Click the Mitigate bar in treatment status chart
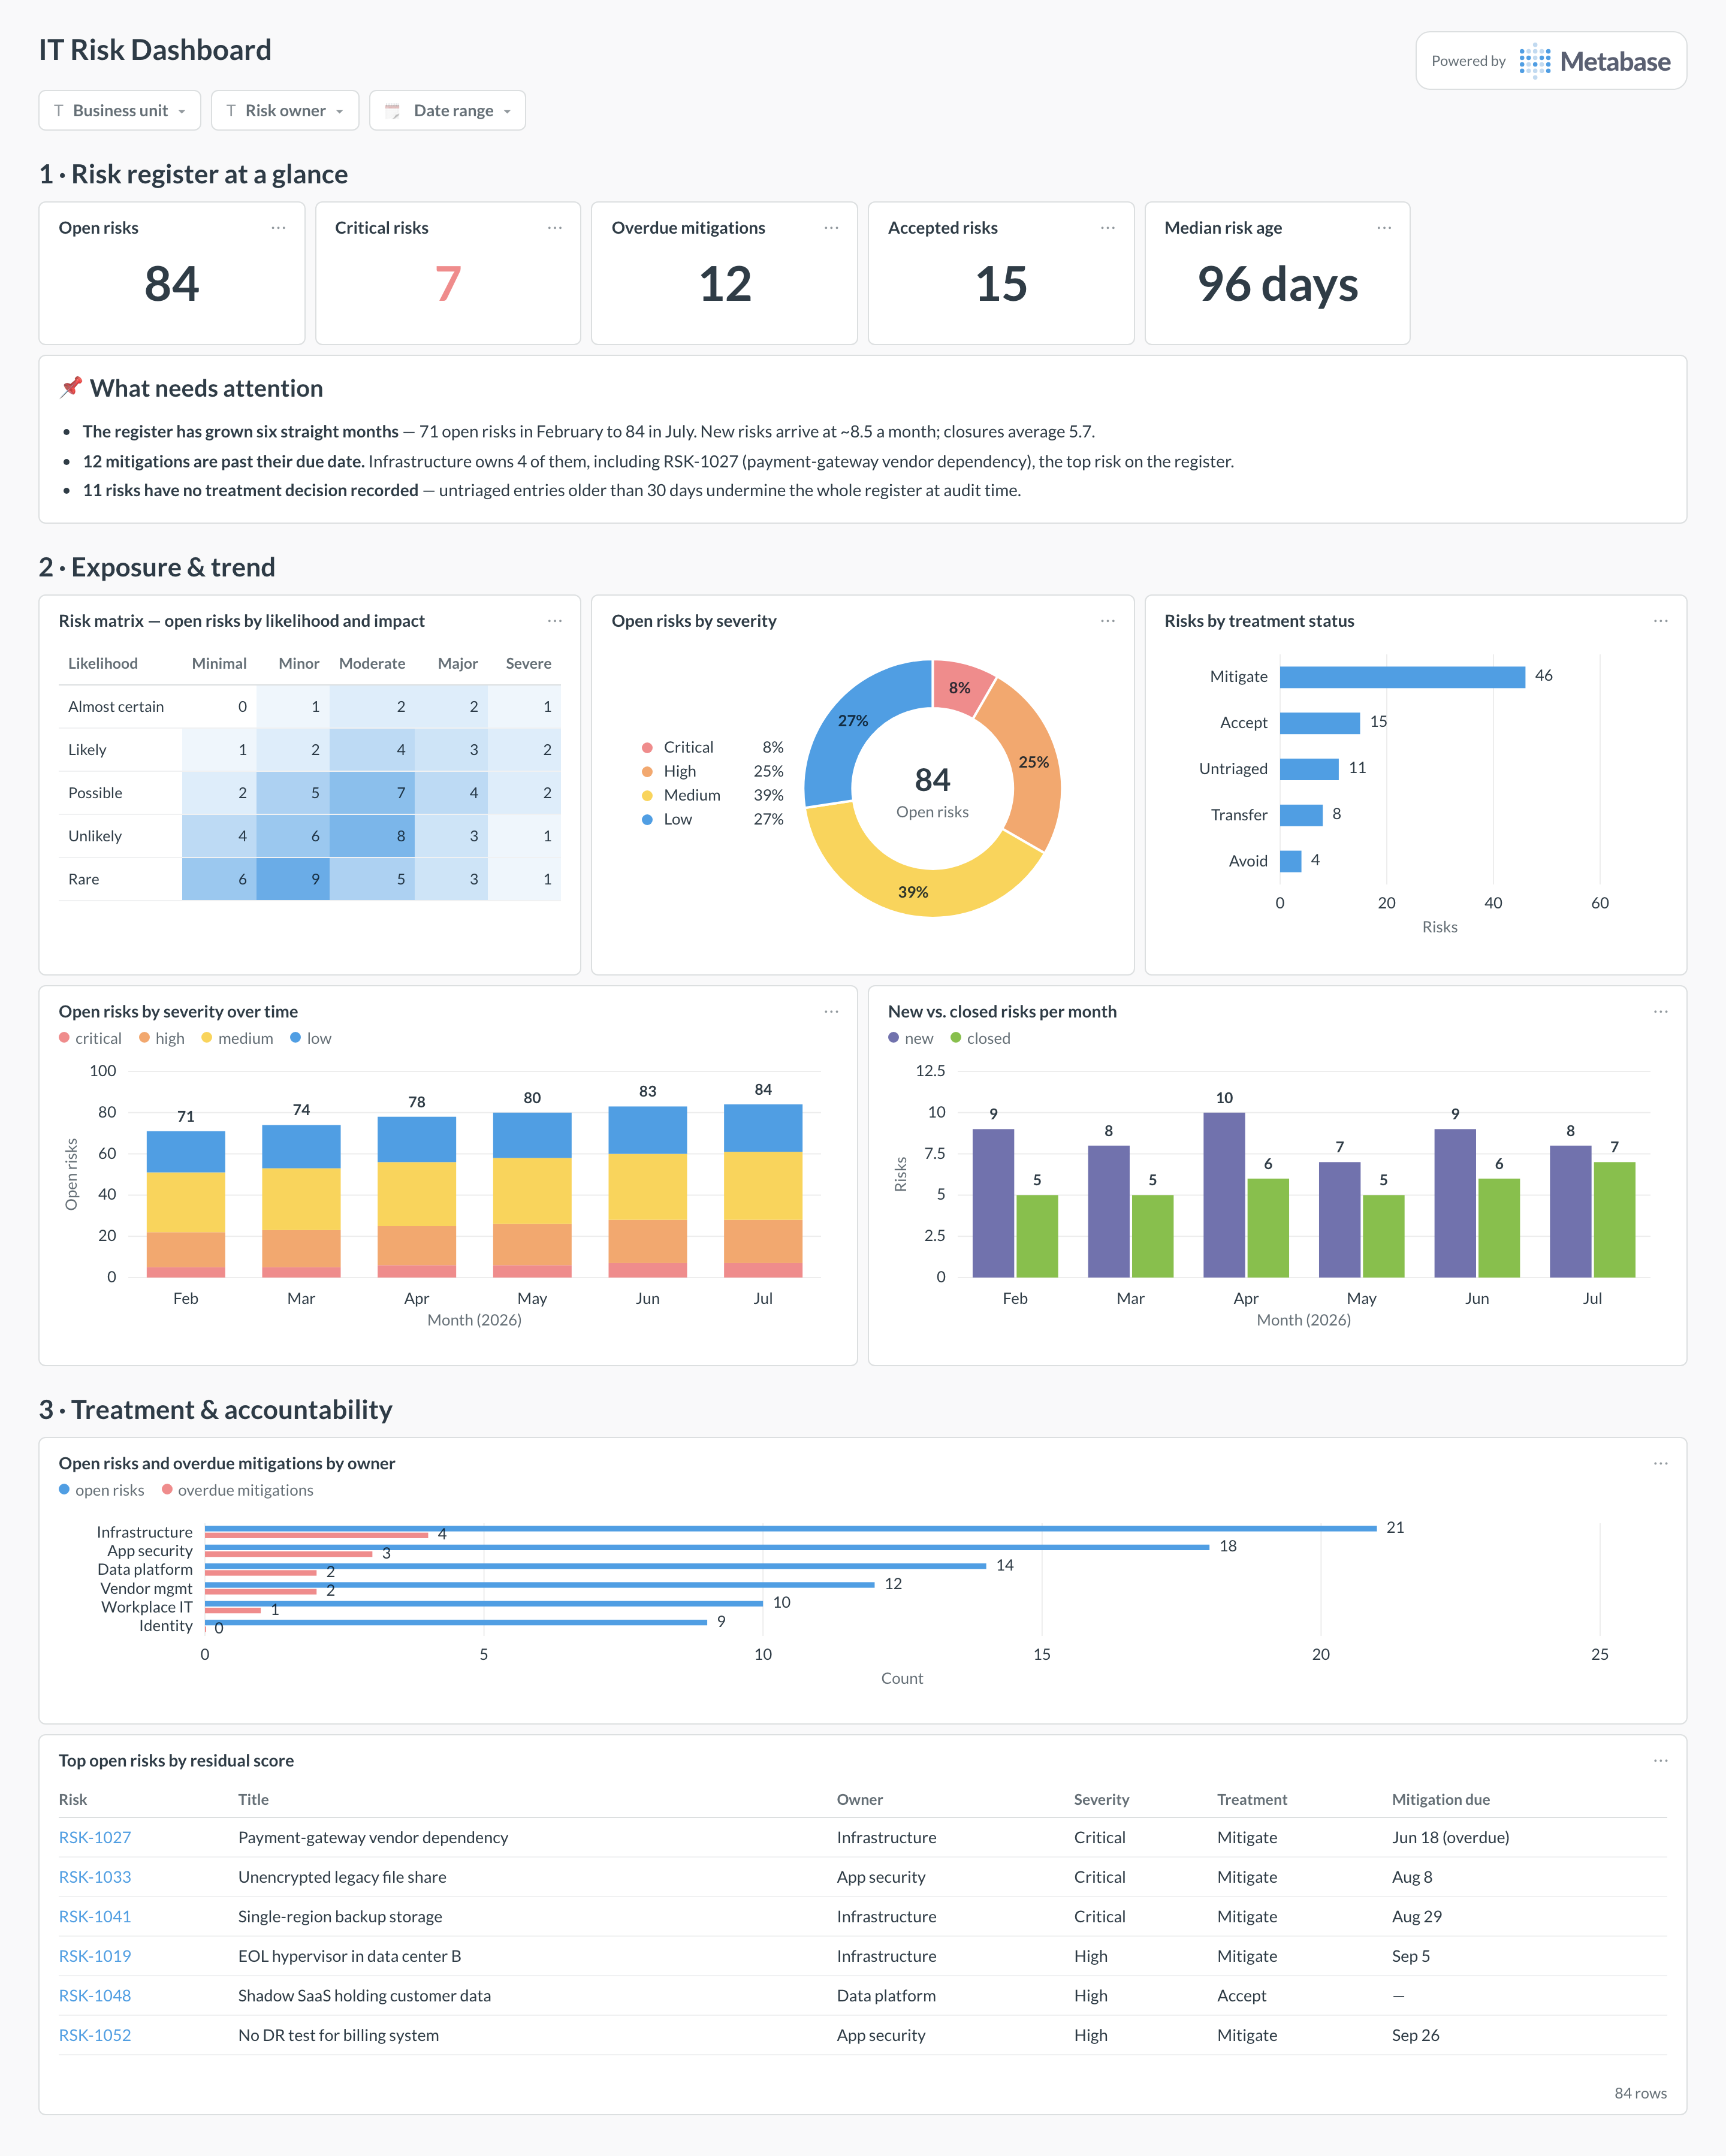Image resolution: width=1726 pixels, height=2156 pixels. [x=1402, y=677]
